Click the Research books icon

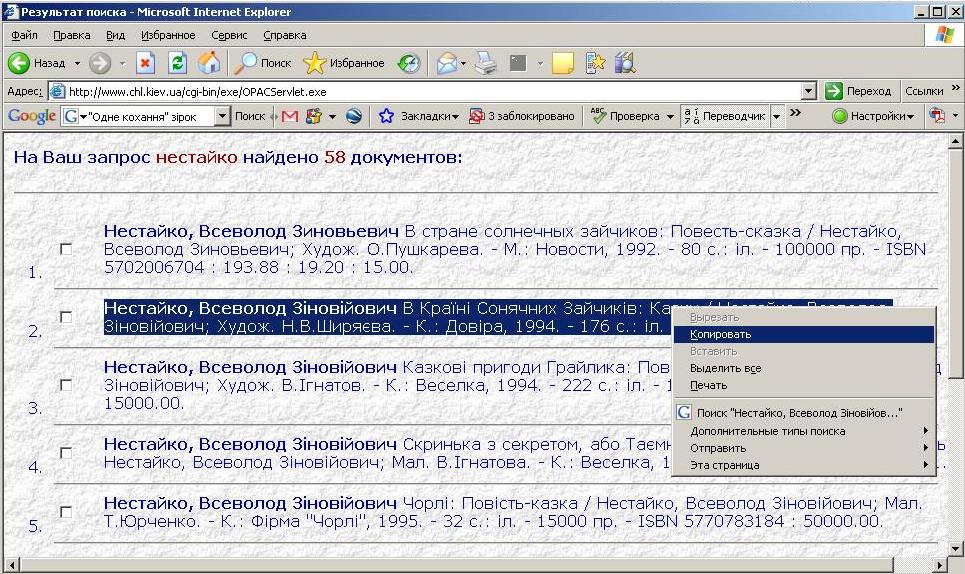click(x=625, y=63)
